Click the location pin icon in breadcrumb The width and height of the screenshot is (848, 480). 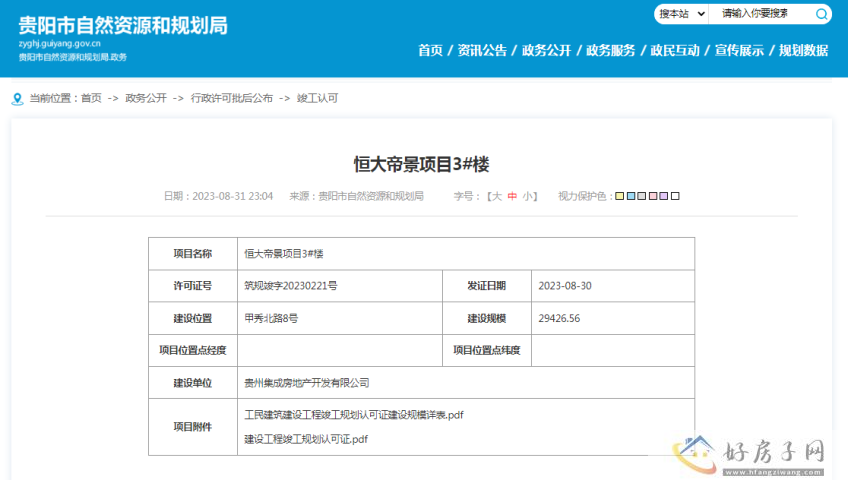point(17,99)
